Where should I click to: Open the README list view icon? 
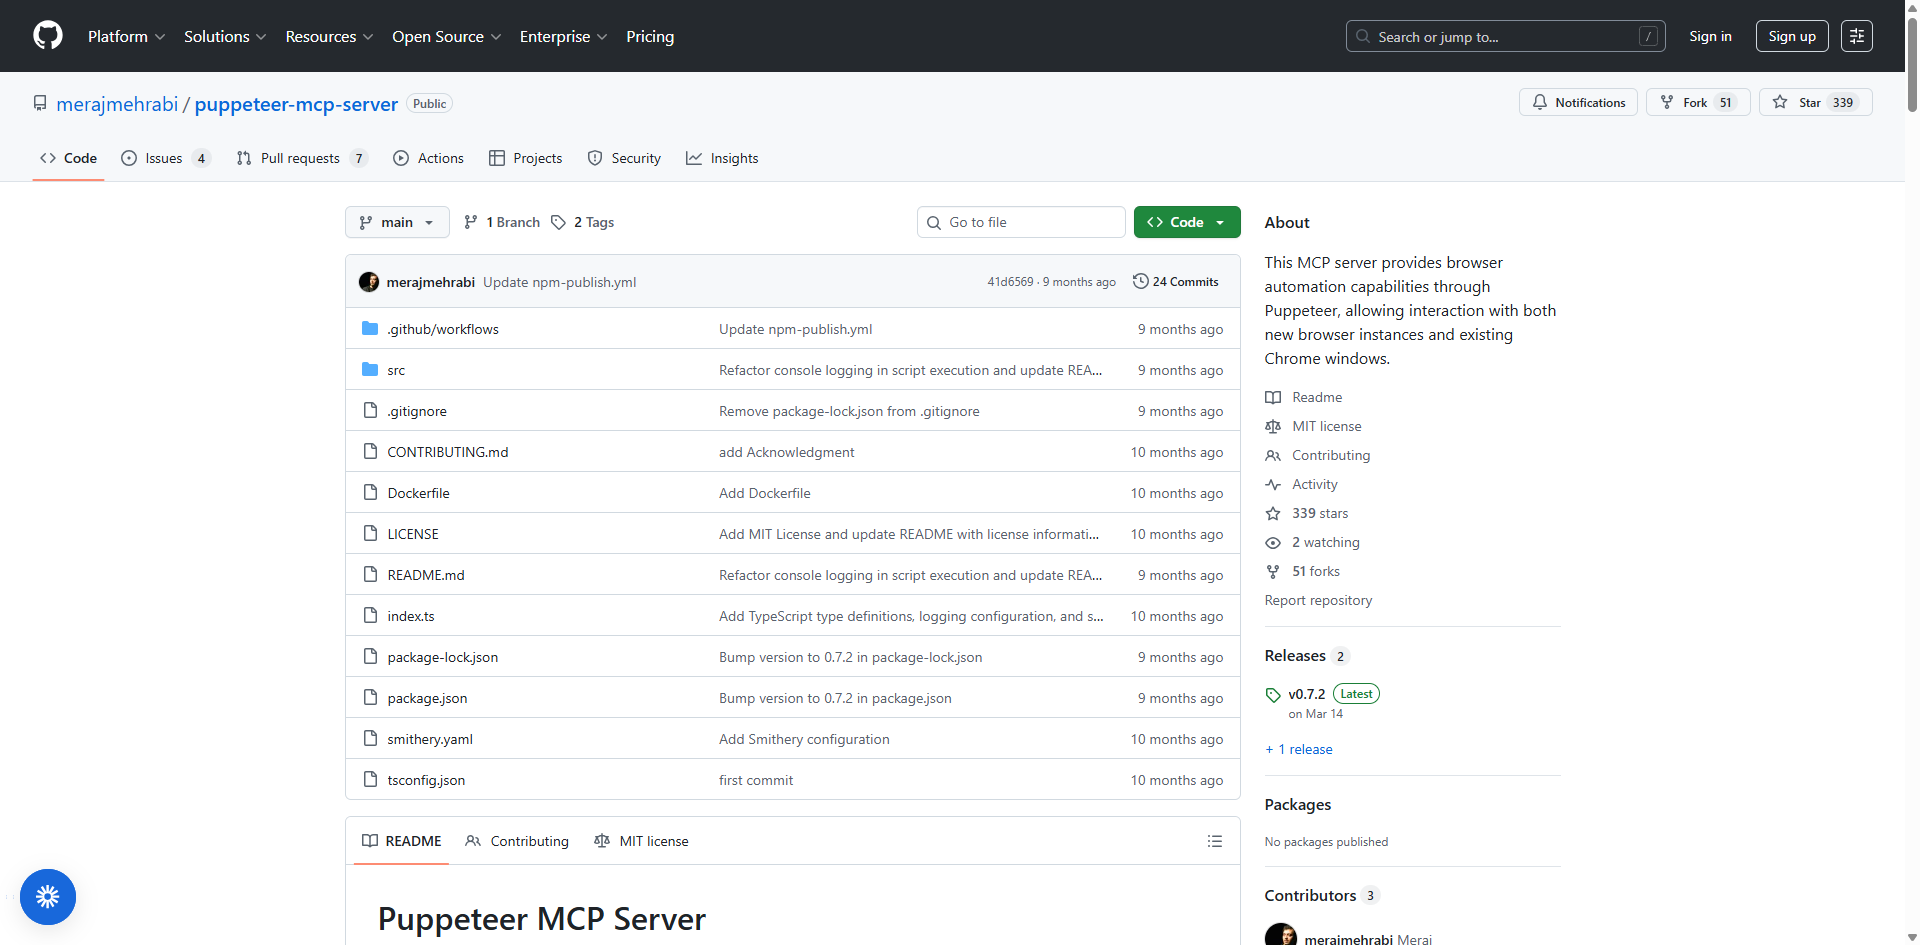pyautogui.click(x=1214, y=841)
